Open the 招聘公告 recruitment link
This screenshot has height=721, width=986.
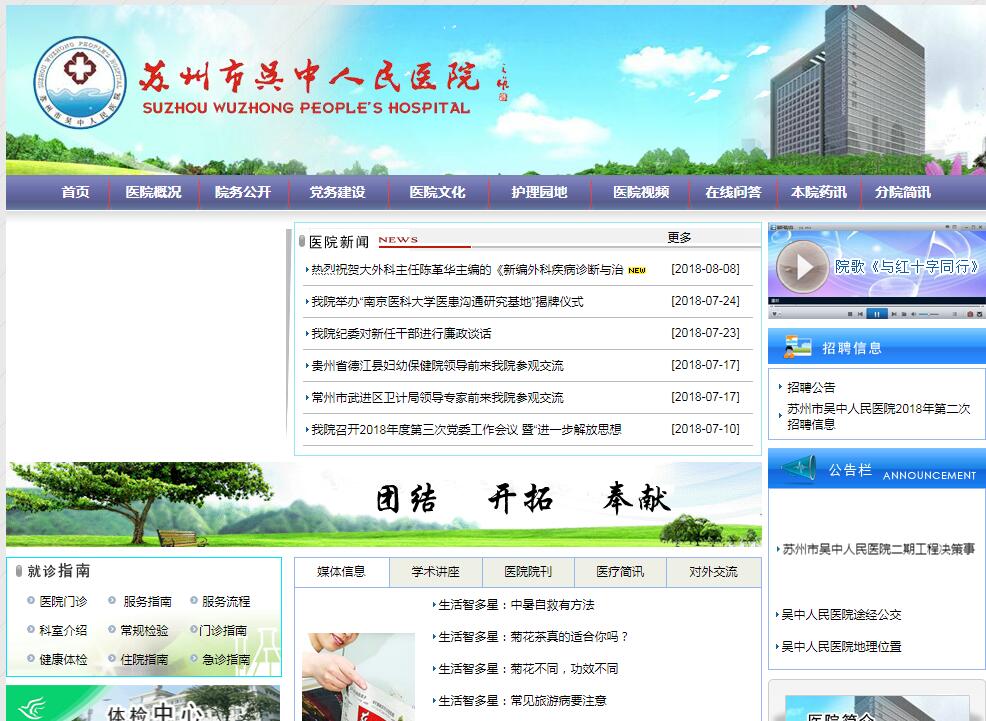tap(811, 387)
